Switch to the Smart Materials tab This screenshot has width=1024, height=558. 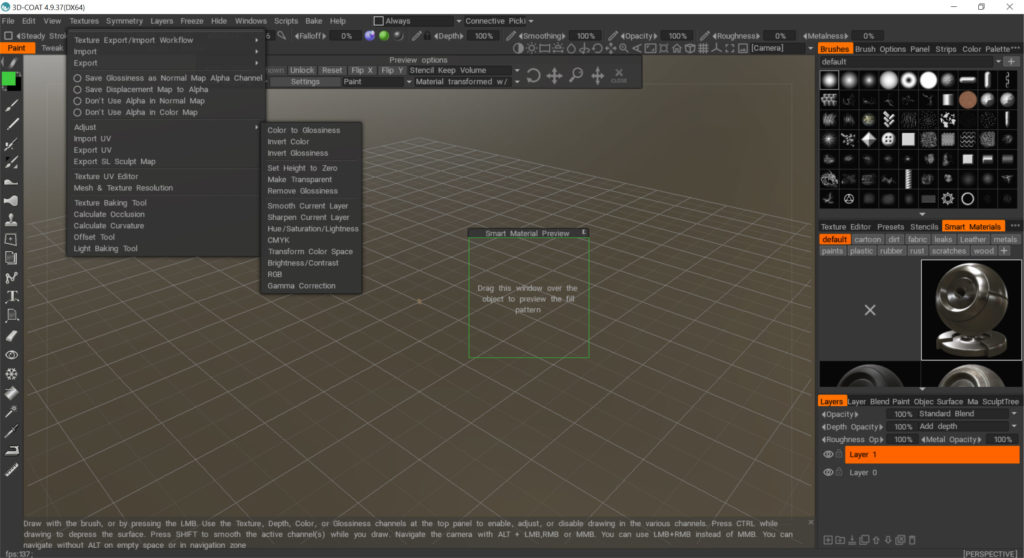point(972,227)
